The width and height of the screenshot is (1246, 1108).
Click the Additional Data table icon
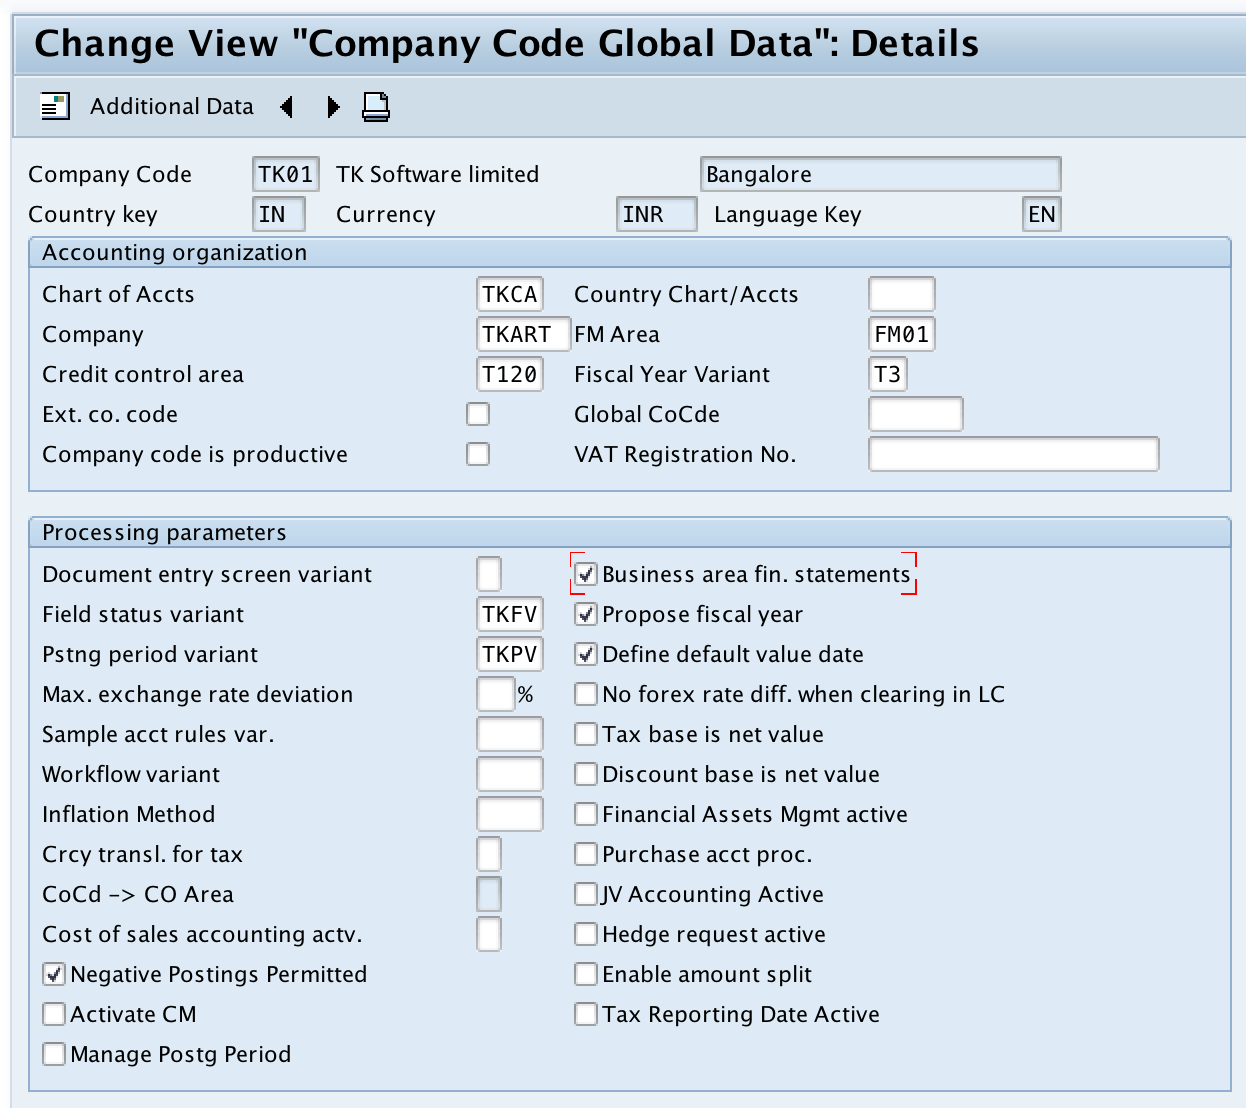coord(55,106)
